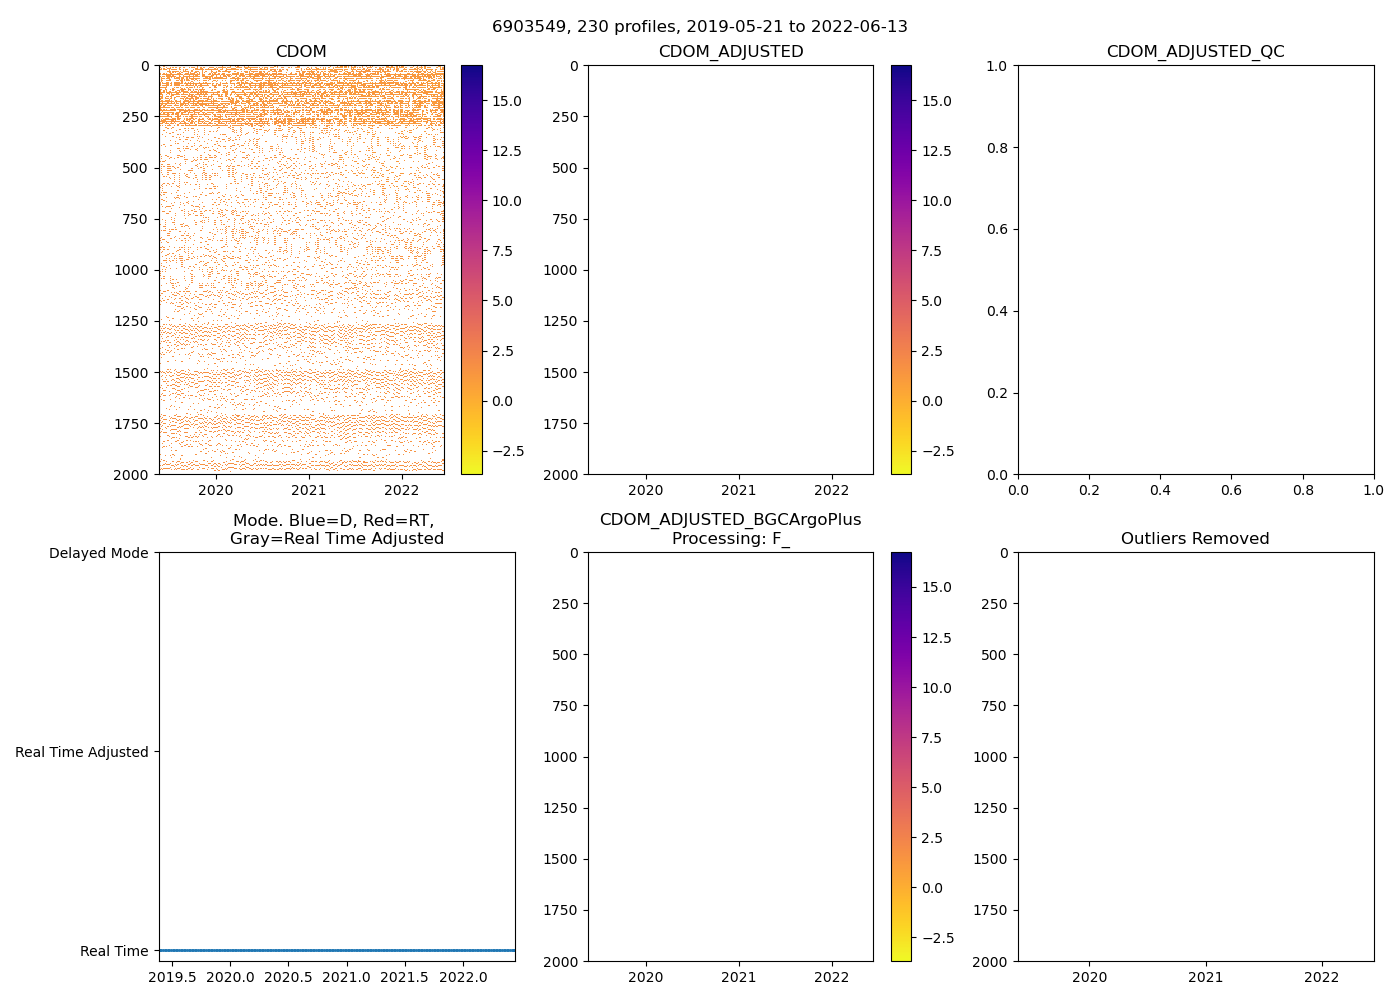The width and height of the screenshot is (1400, 1000).
Task: Click the 2021 tick under the CDOM heatmap
Action: 308,490
